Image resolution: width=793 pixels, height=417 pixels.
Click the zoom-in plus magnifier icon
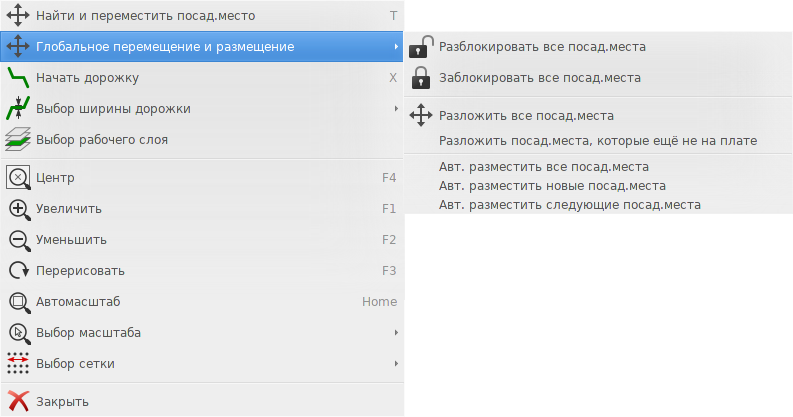tap(19, 209)
